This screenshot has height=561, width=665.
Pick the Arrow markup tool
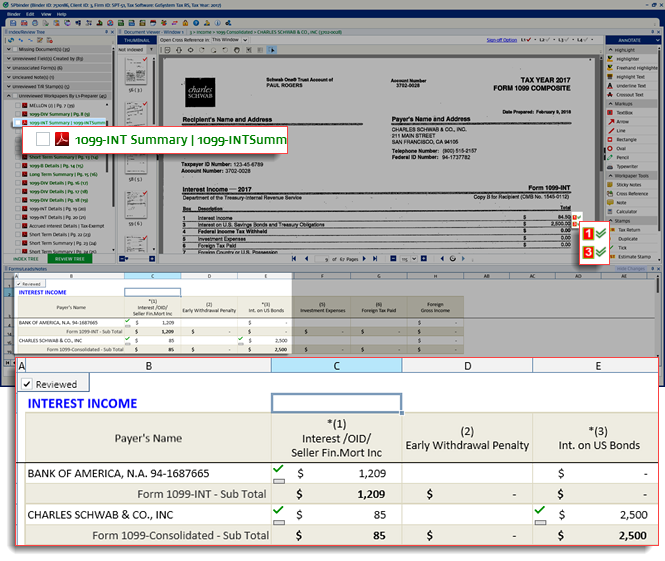(x=621, y=121)
